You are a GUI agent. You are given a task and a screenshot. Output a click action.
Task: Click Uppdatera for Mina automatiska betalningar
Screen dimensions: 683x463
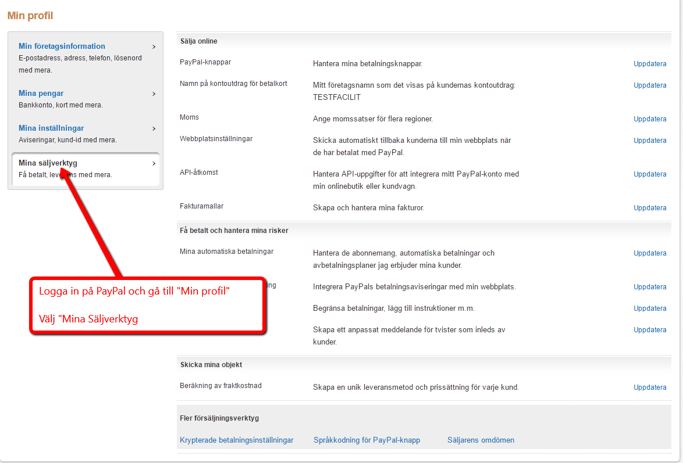(650, 253)
